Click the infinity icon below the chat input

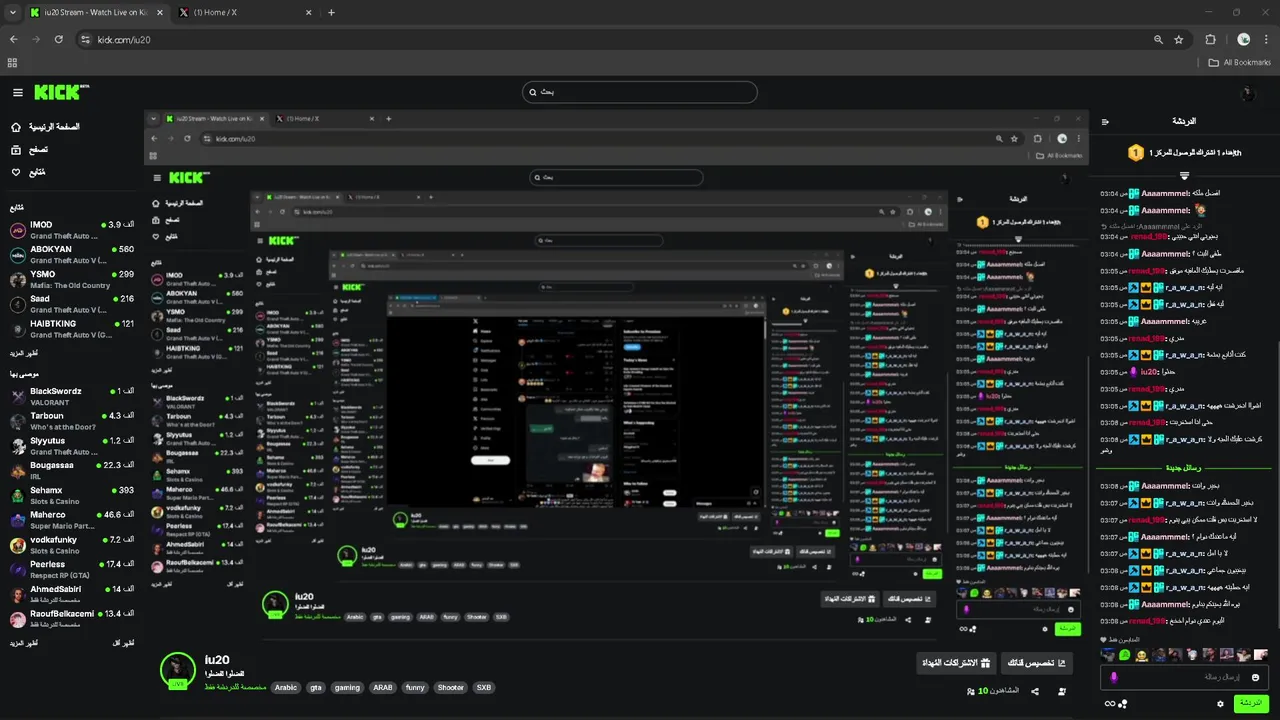click(x=1109, y=704)
